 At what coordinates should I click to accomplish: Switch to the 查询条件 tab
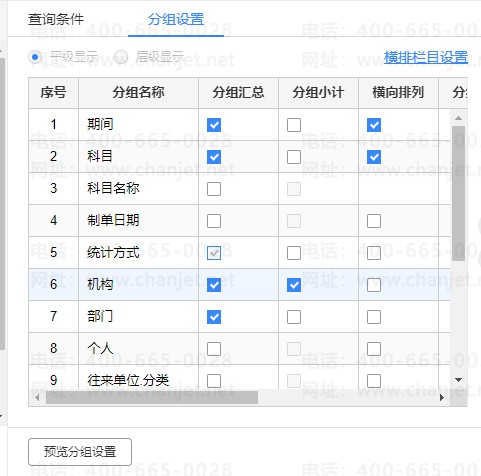(x=56, y=19)
